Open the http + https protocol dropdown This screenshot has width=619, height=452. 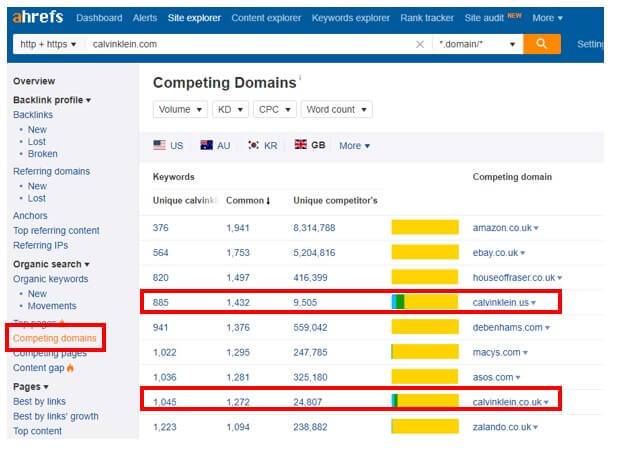click(x=49, y=45)
